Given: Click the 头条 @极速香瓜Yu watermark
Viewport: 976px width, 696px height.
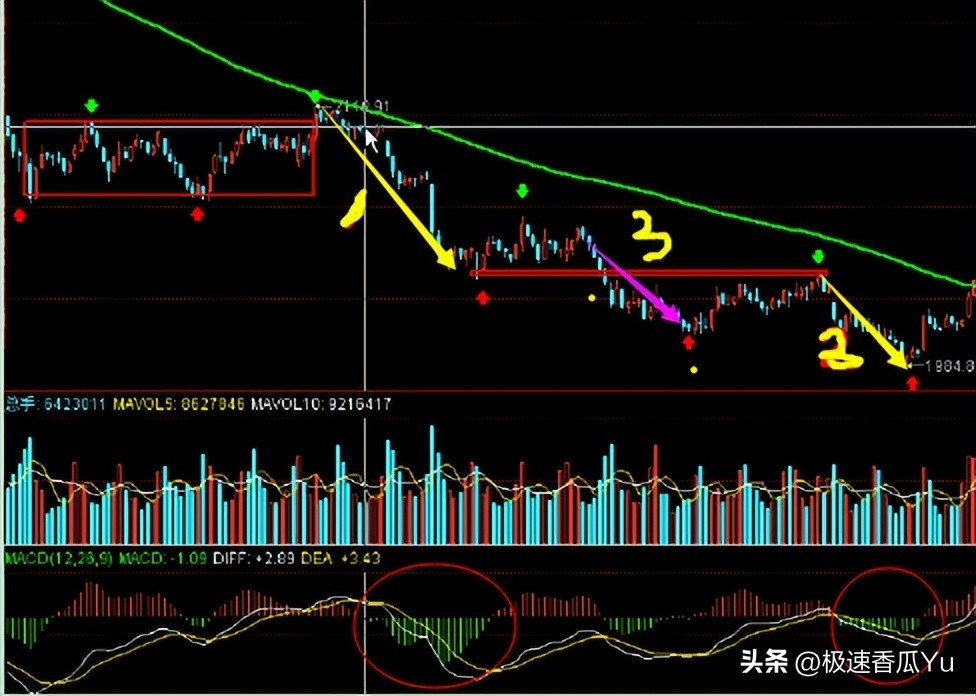Looking at the screenshot, I should point(846,661).
